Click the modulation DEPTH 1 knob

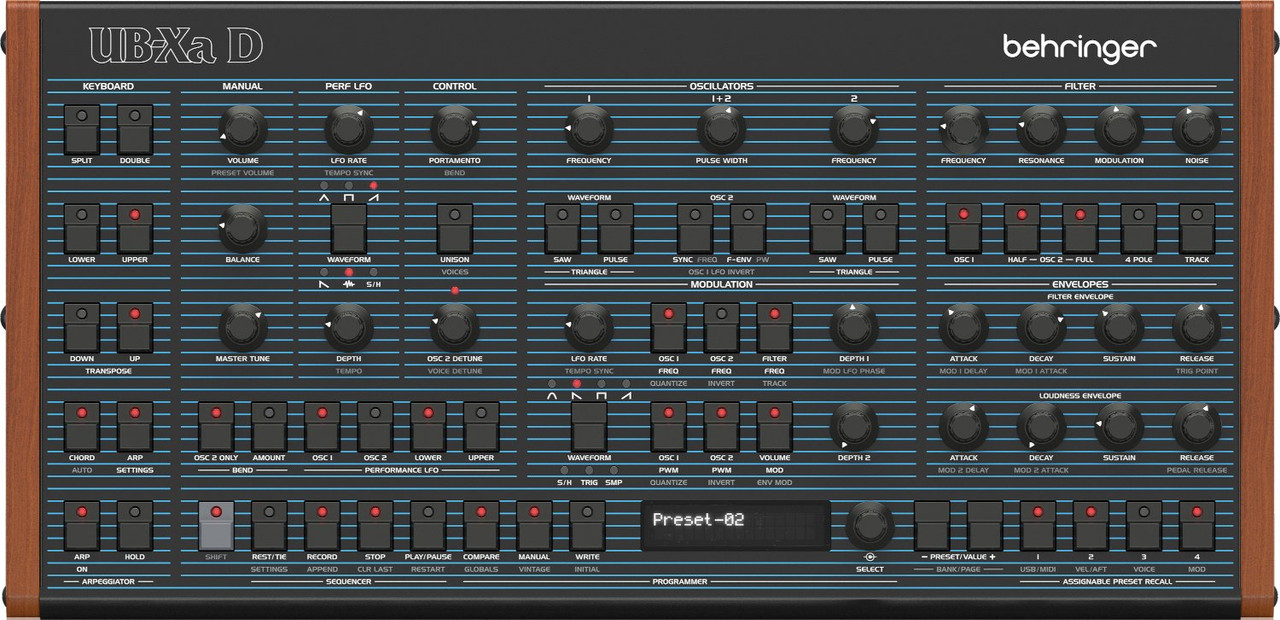(853, 327)
